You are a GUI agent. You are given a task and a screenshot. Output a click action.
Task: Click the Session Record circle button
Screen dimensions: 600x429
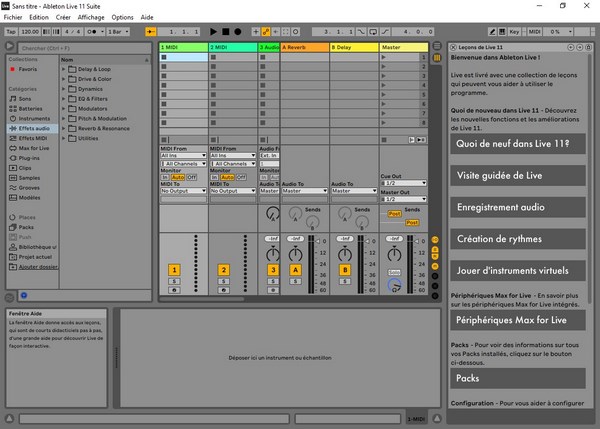pyautogui.click(x=295, y=32)
